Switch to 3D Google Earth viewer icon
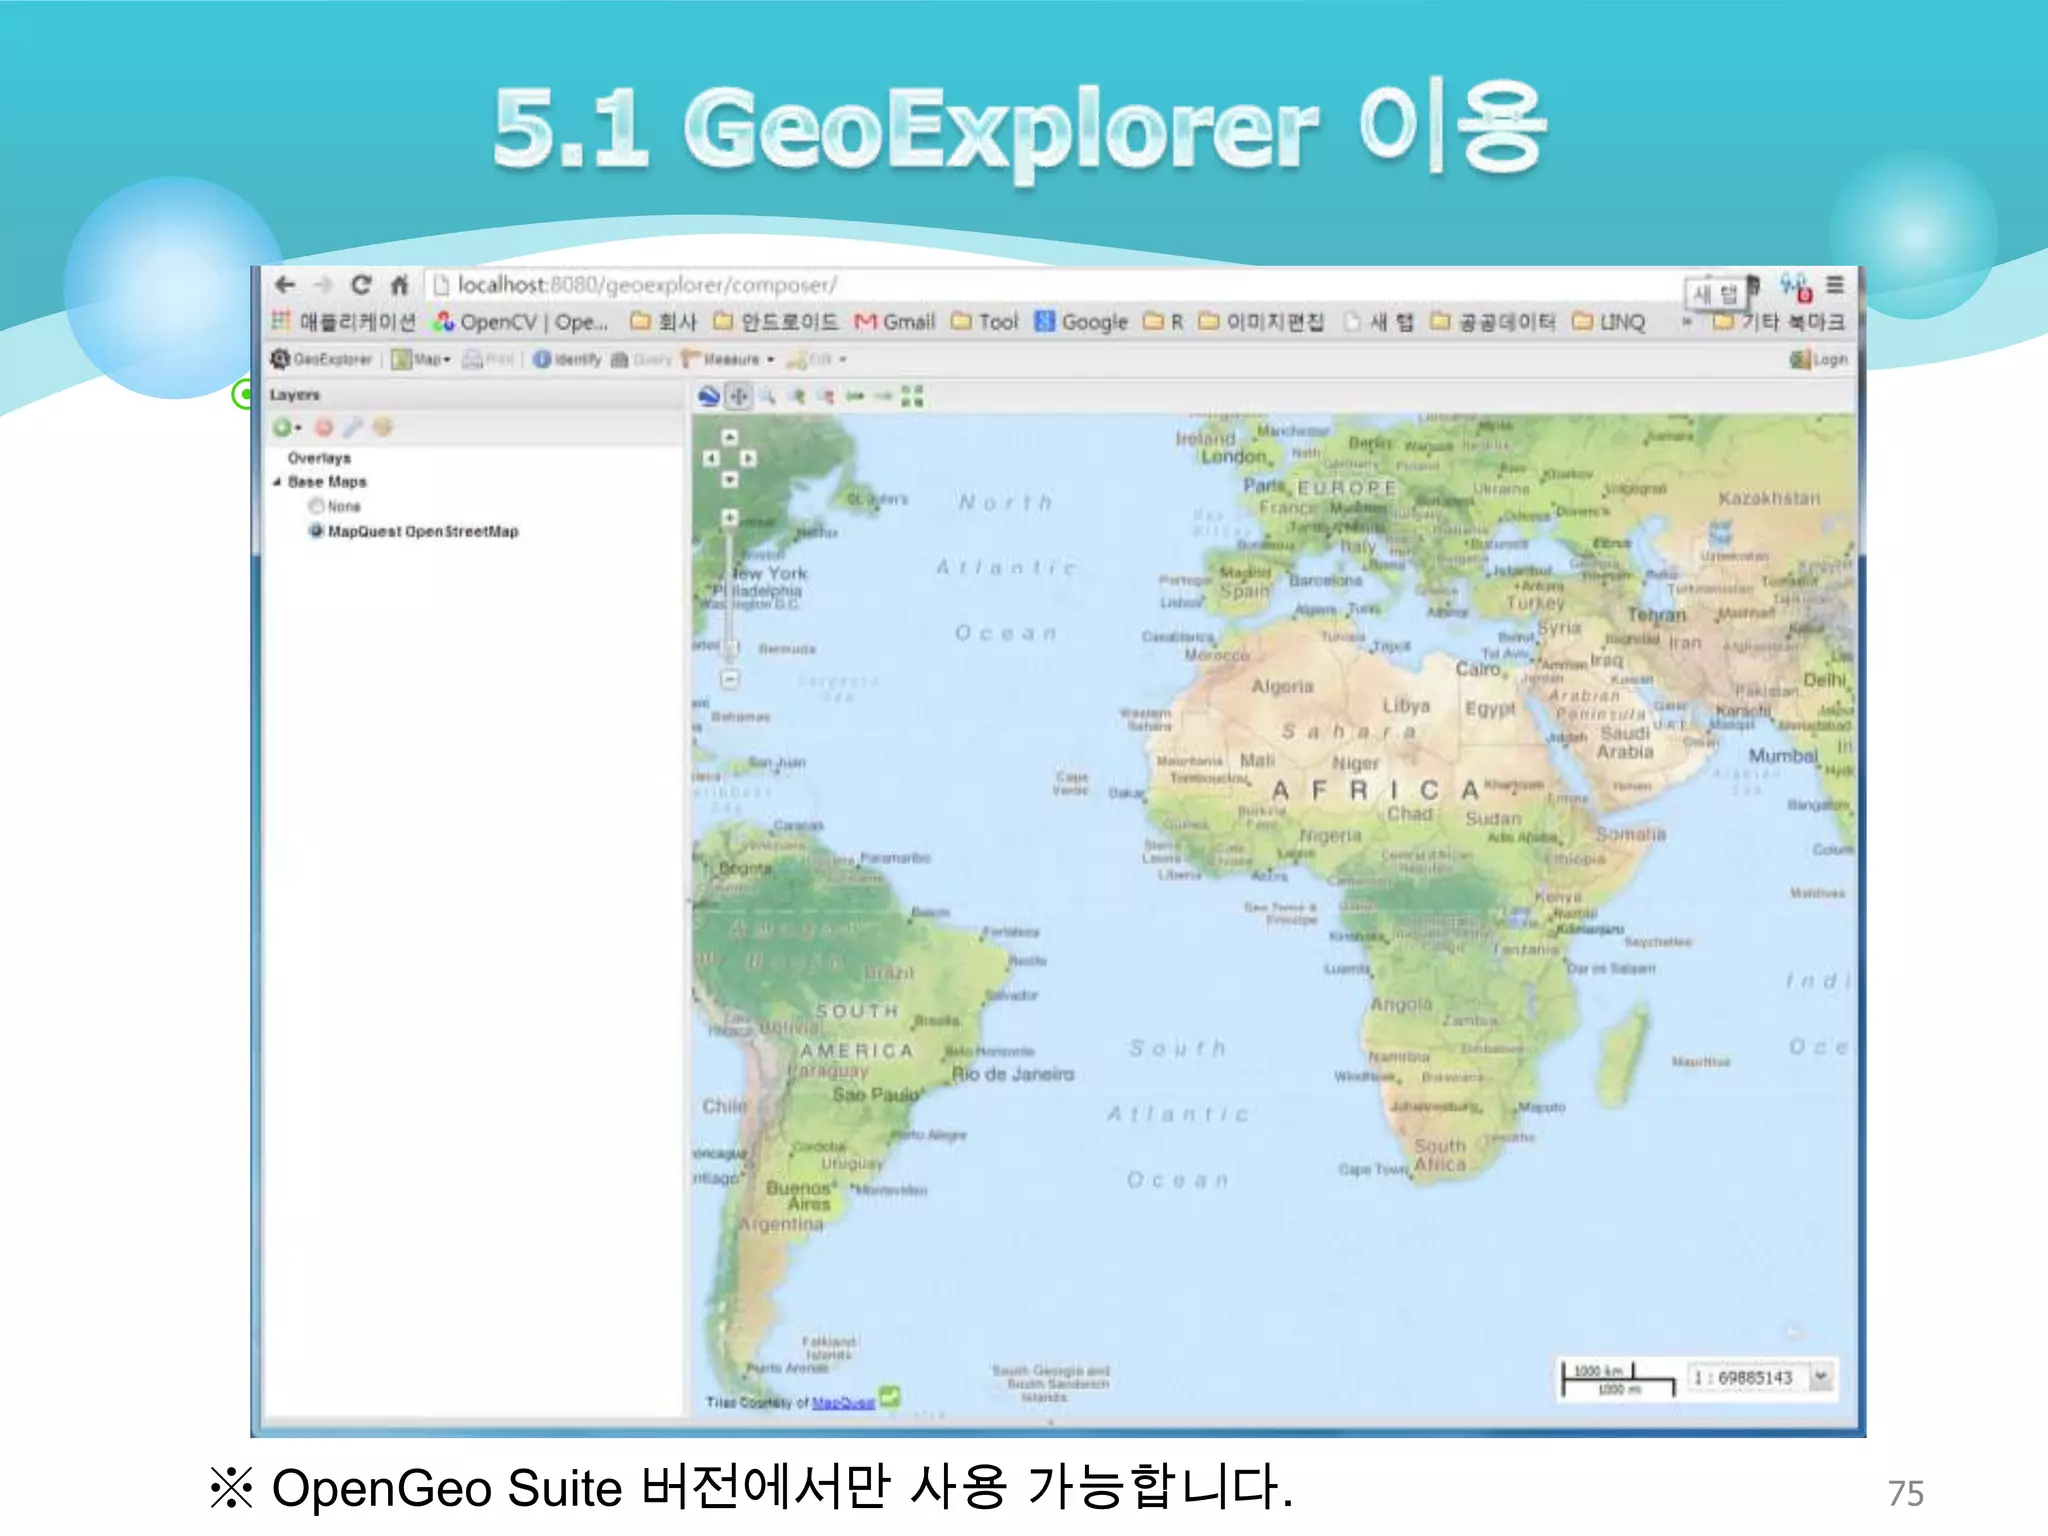The height and width of the screenshot is (1536, 2048). point(709,397)
